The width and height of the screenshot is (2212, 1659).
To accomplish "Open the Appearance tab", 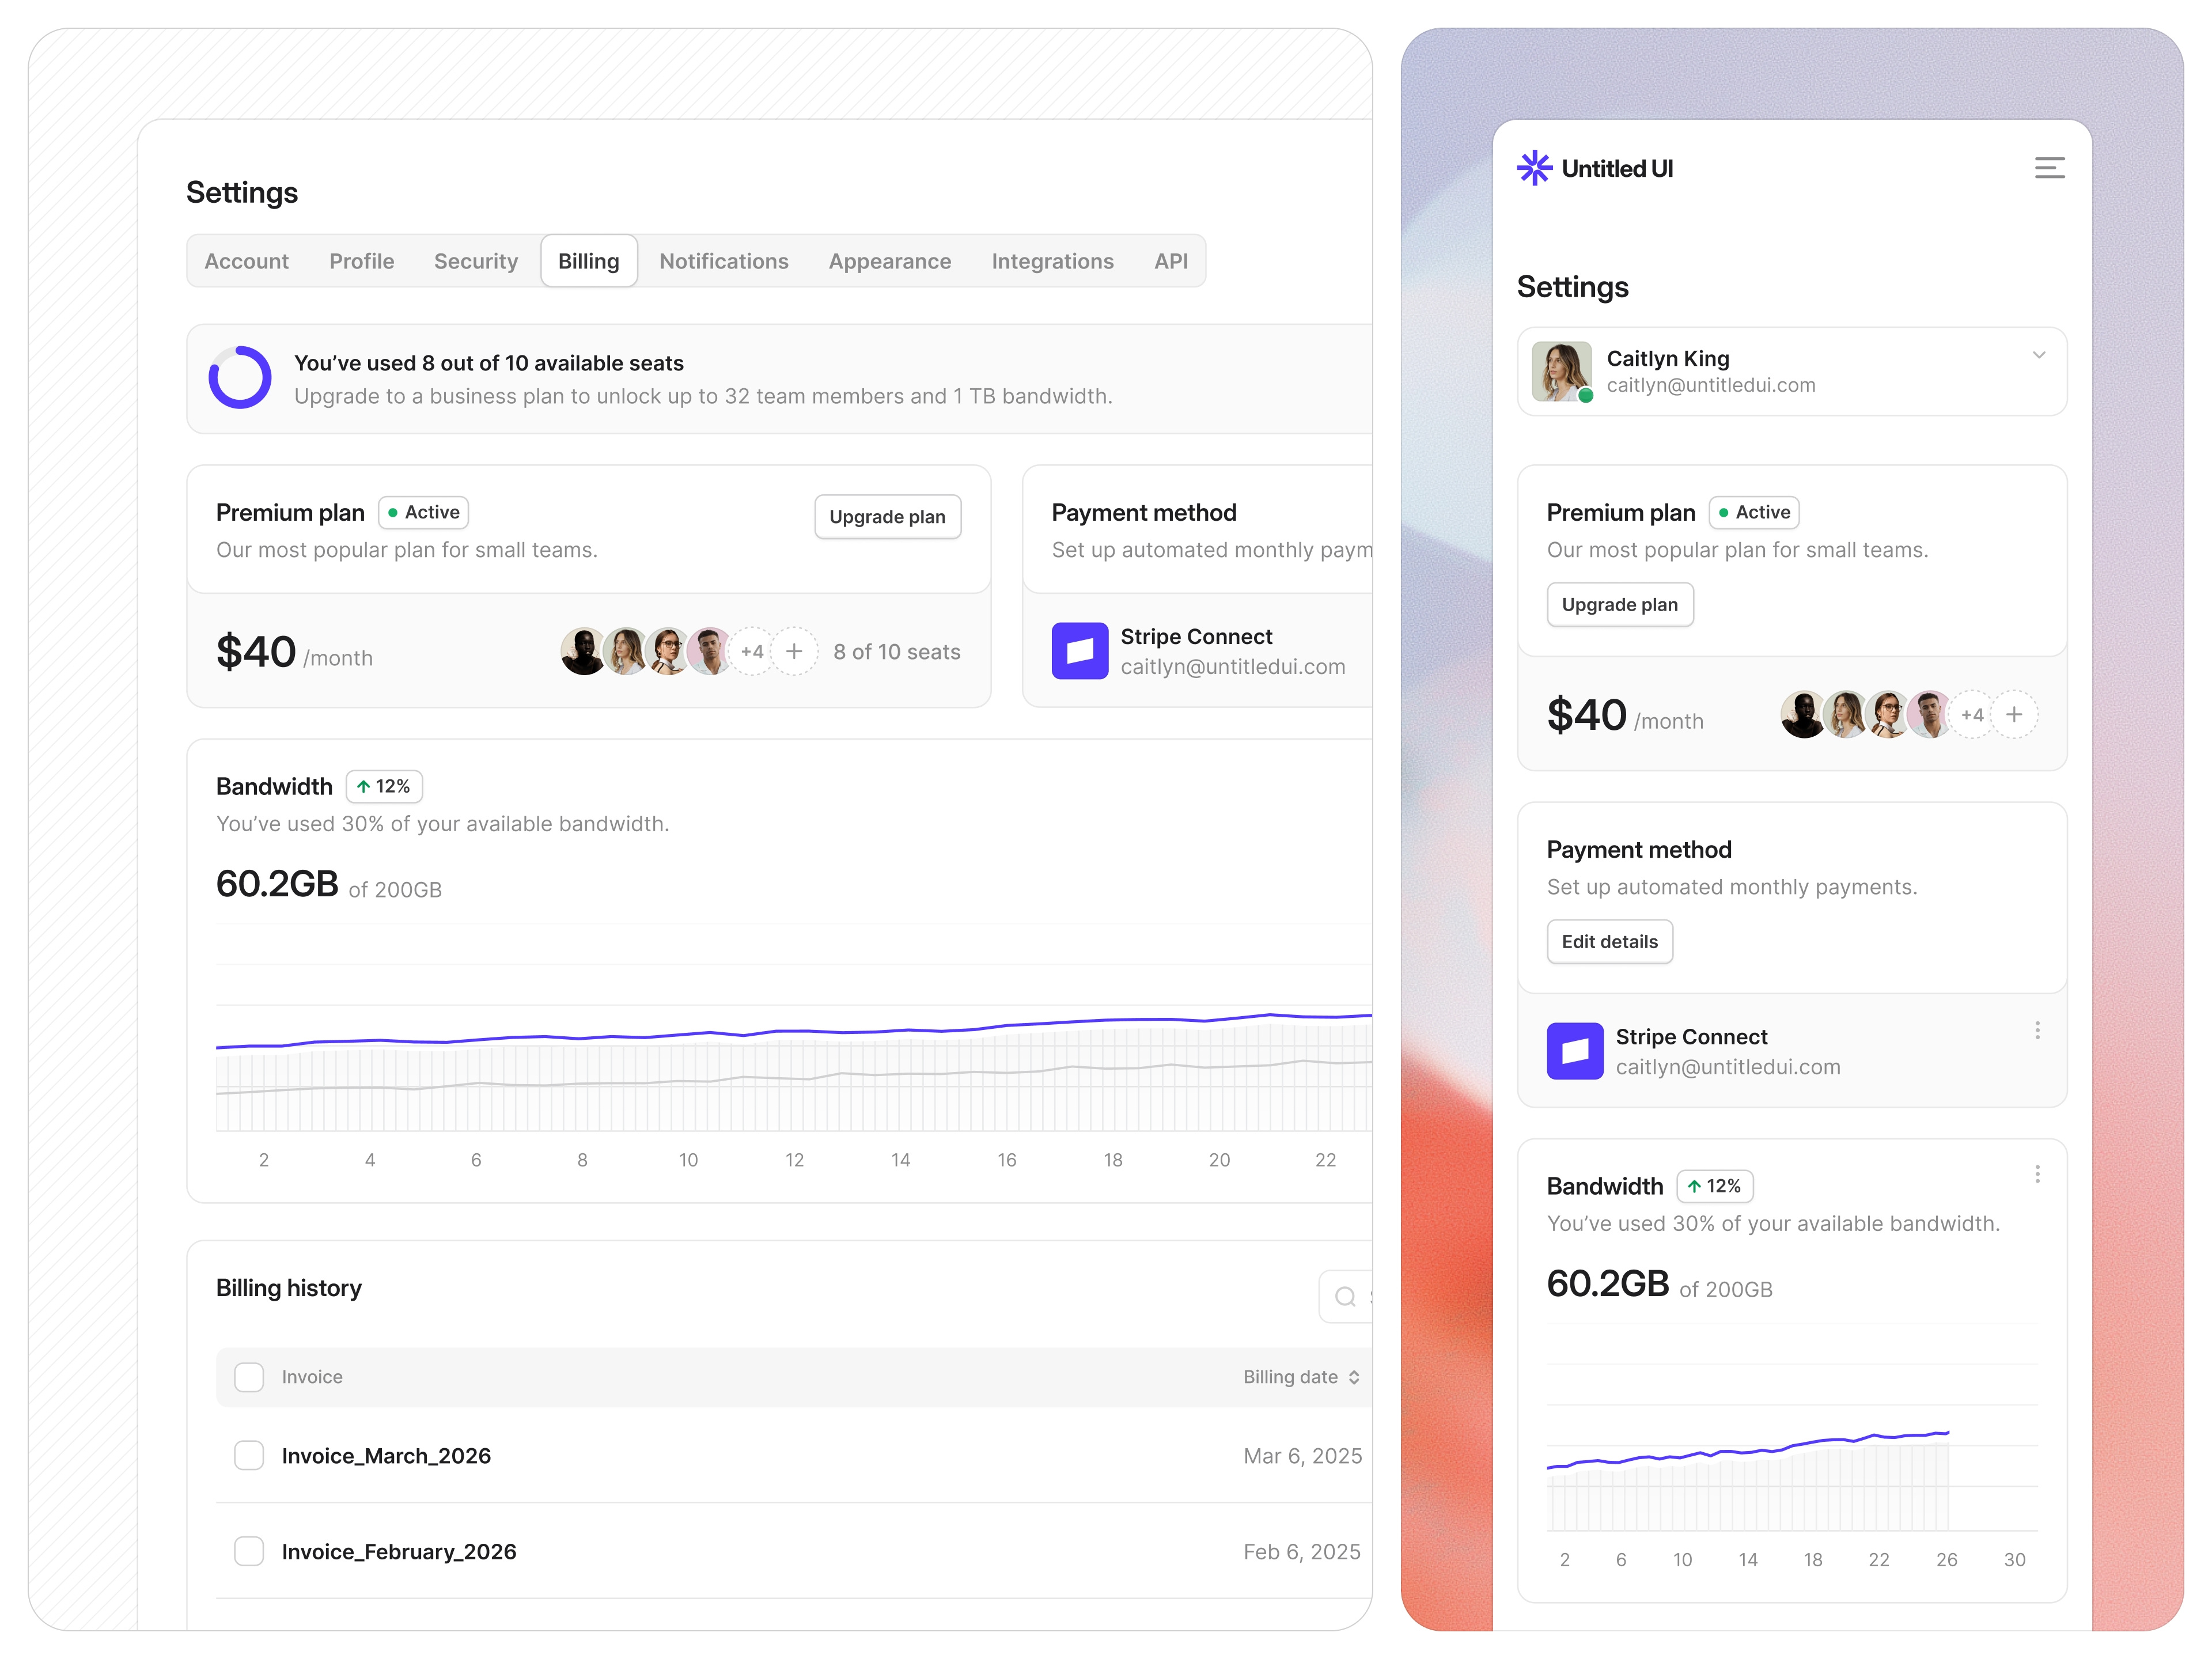I will (x=890, y=261).
